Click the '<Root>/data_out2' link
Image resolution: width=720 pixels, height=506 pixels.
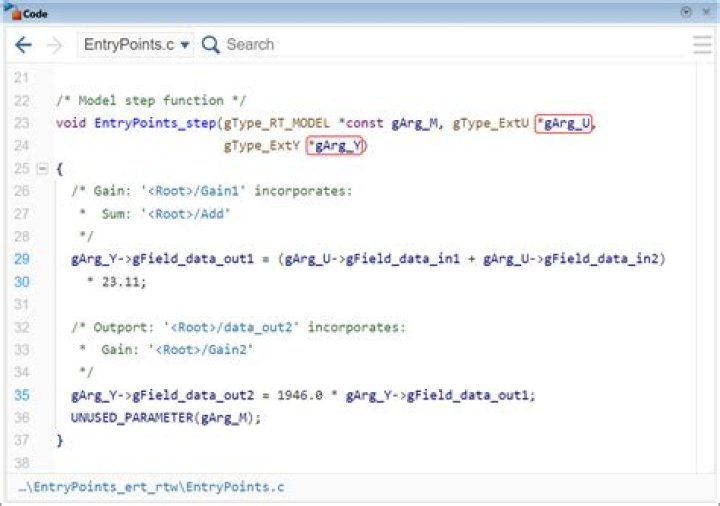click(x=231, y=327)
